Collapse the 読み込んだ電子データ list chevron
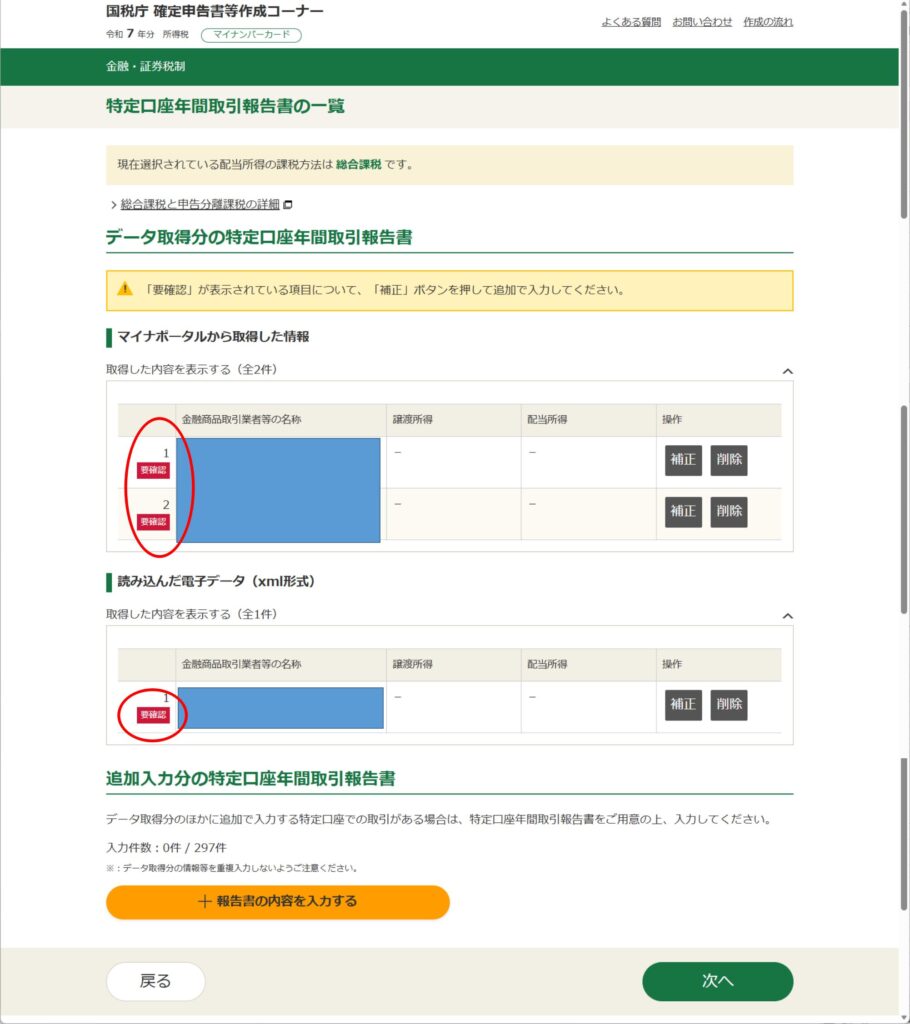This screenshot has height=1024, width=910. 787,616
